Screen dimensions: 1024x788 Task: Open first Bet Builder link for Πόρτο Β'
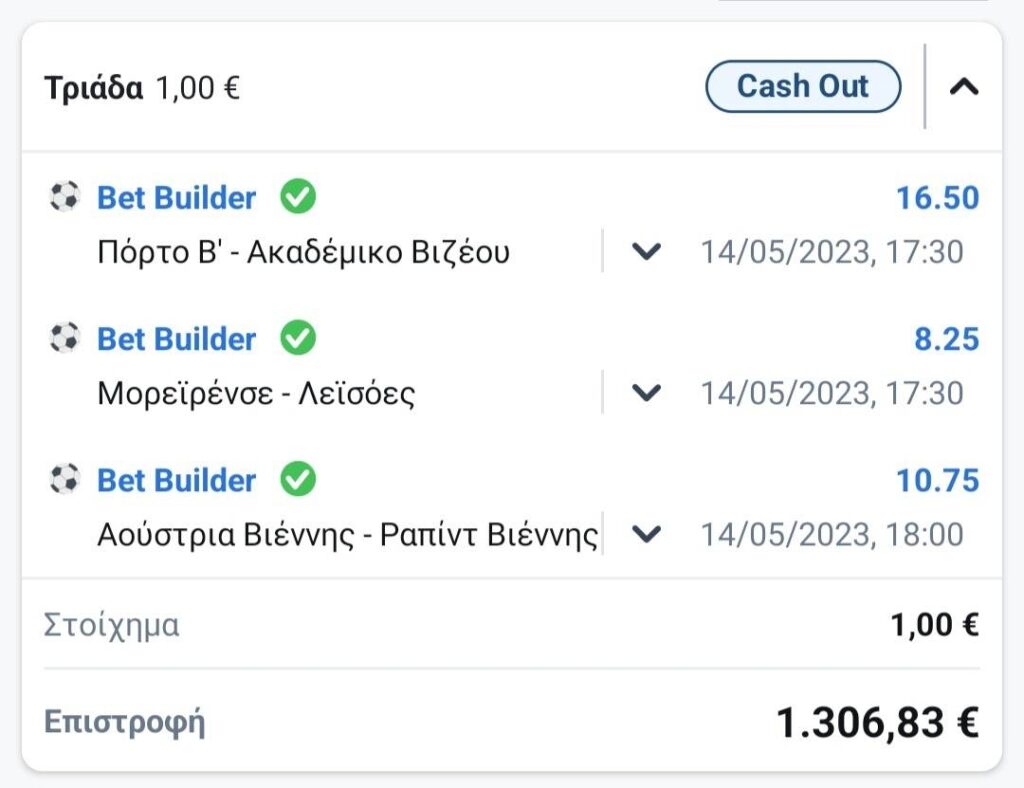pyautogui.click(x=176, y=198)
